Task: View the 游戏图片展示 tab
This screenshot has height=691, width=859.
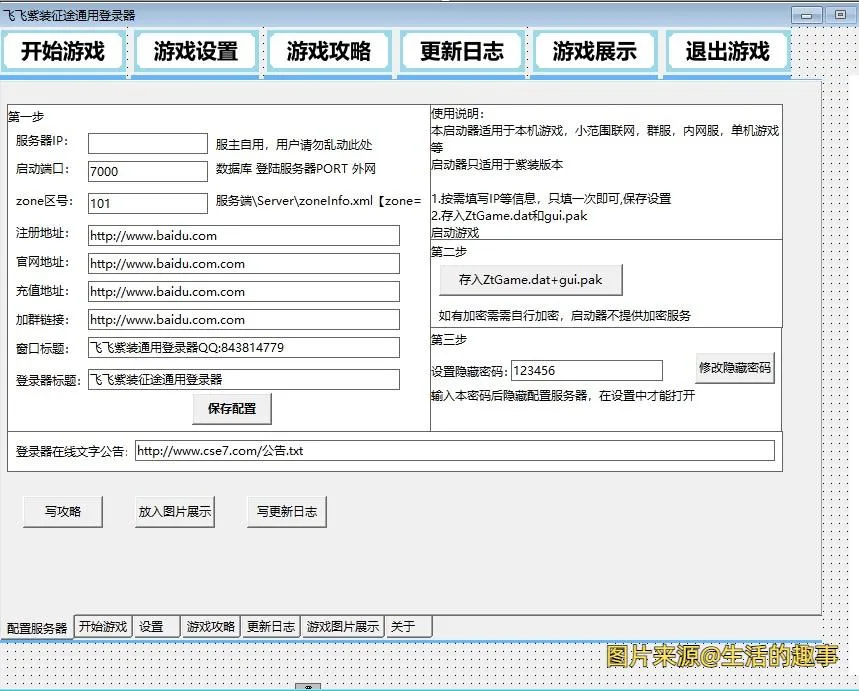Action: (x=341, y=627)
